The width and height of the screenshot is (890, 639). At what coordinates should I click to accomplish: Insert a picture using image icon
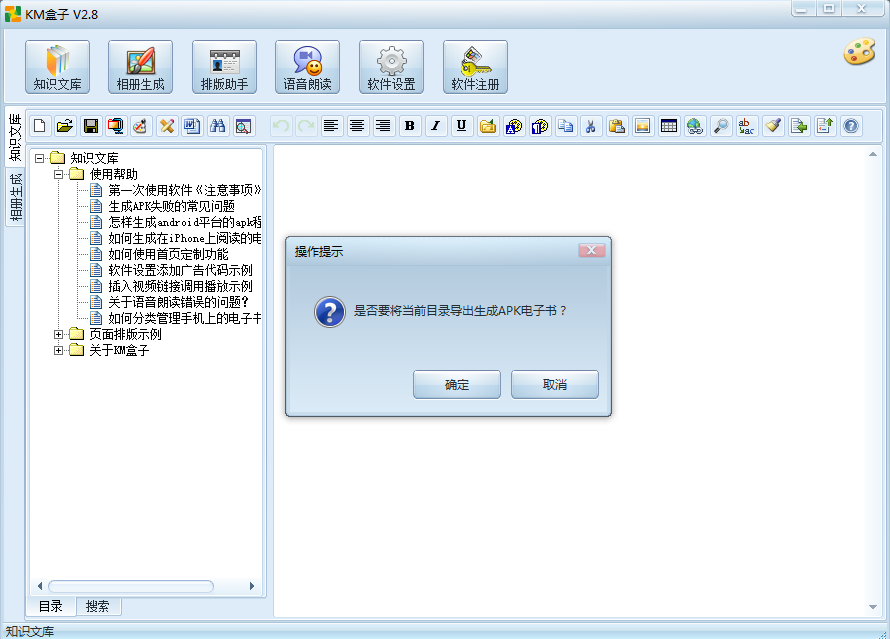coord(643,126)
